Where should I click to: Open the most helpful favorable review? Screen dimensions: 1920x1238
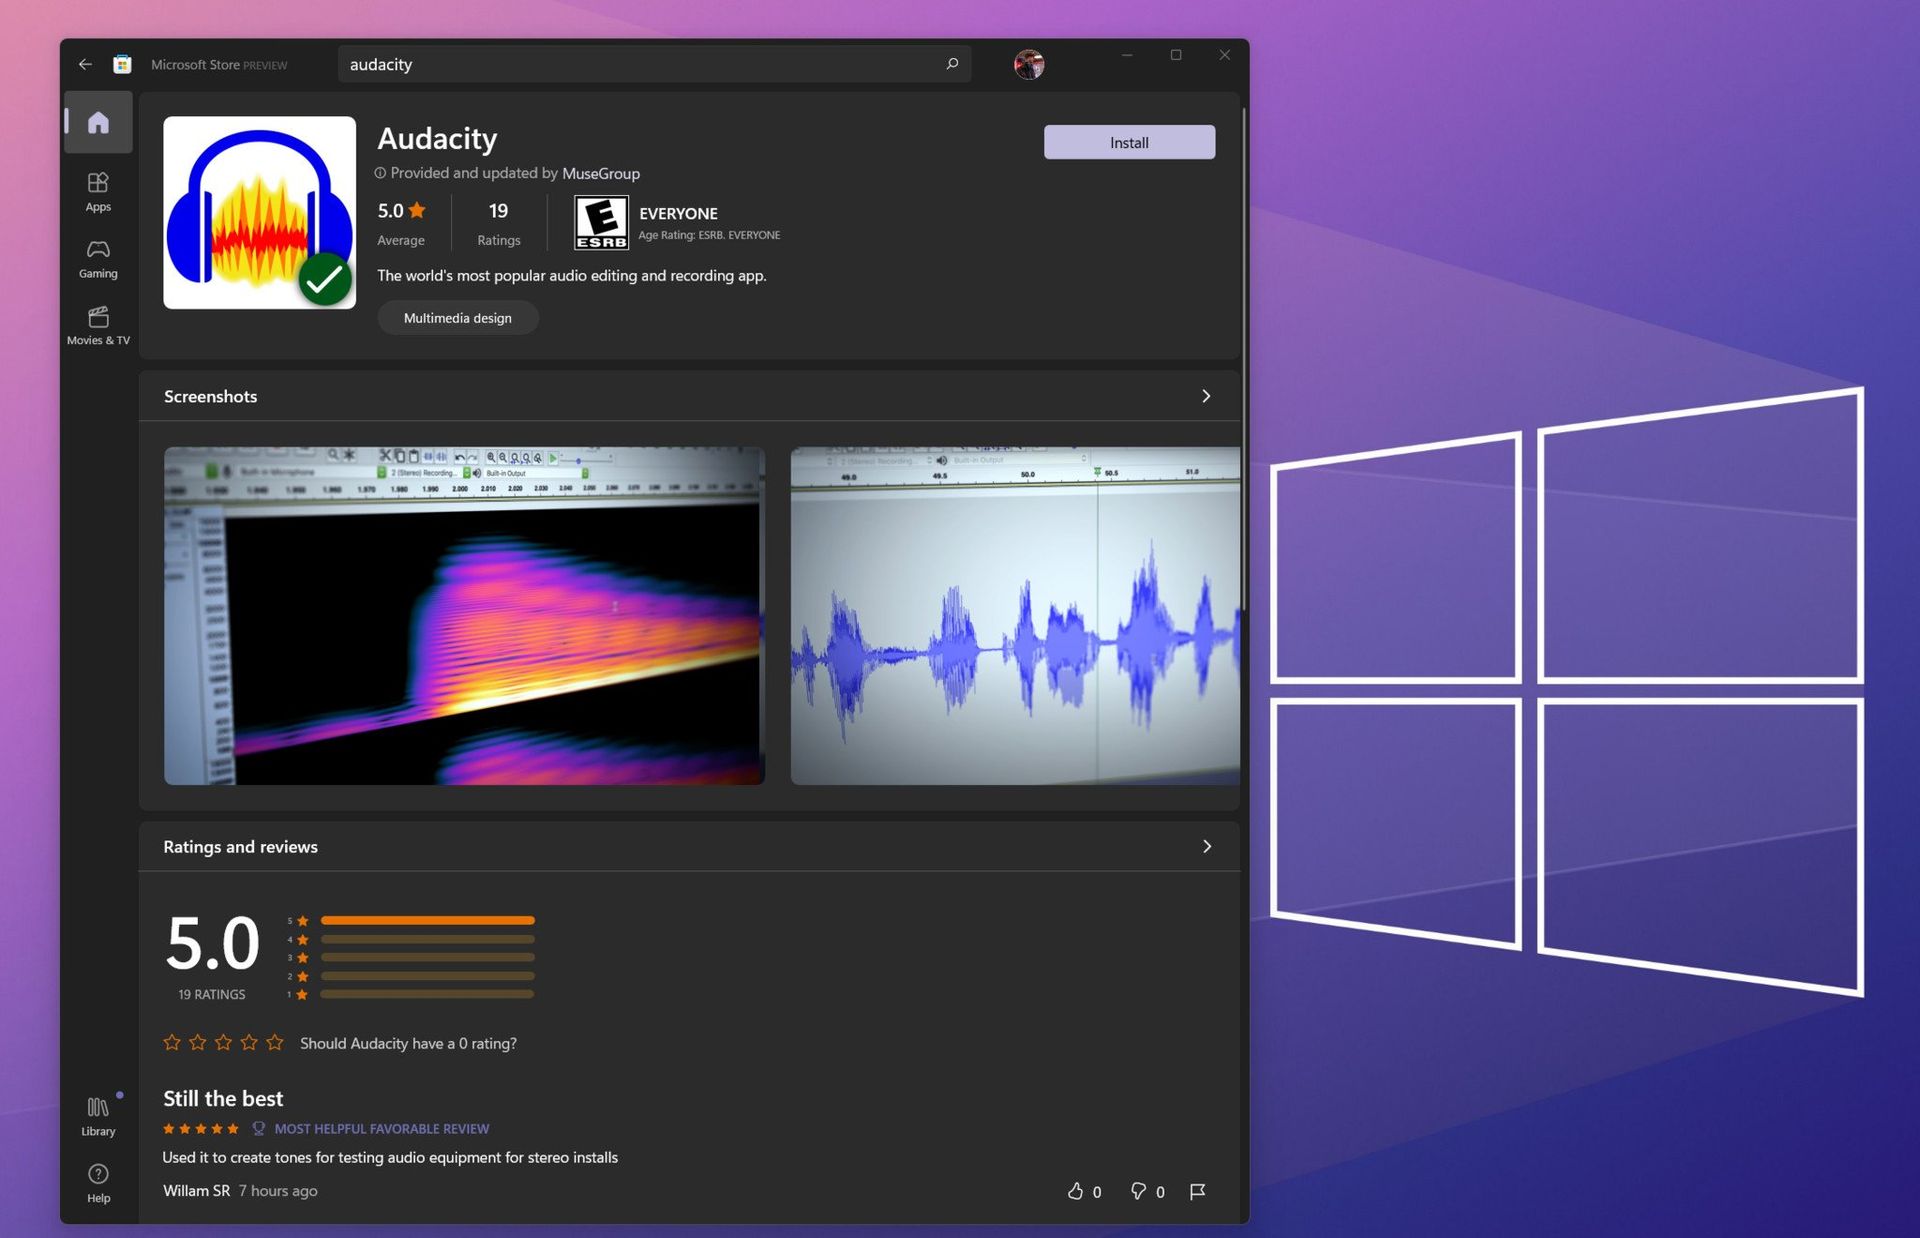(381, 1128)
